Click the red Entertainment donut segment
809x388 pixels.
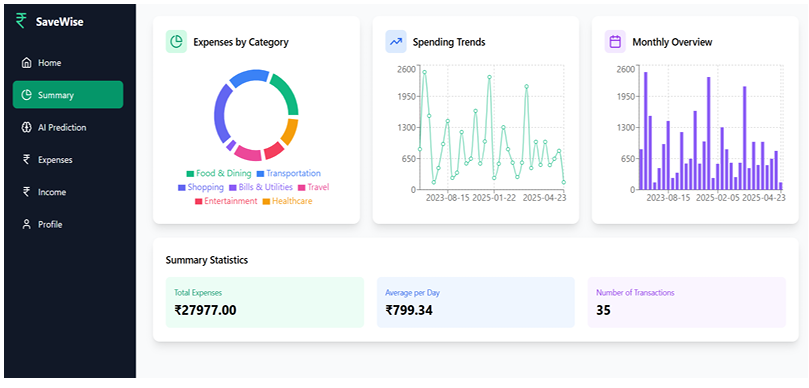tap(273, 151)
